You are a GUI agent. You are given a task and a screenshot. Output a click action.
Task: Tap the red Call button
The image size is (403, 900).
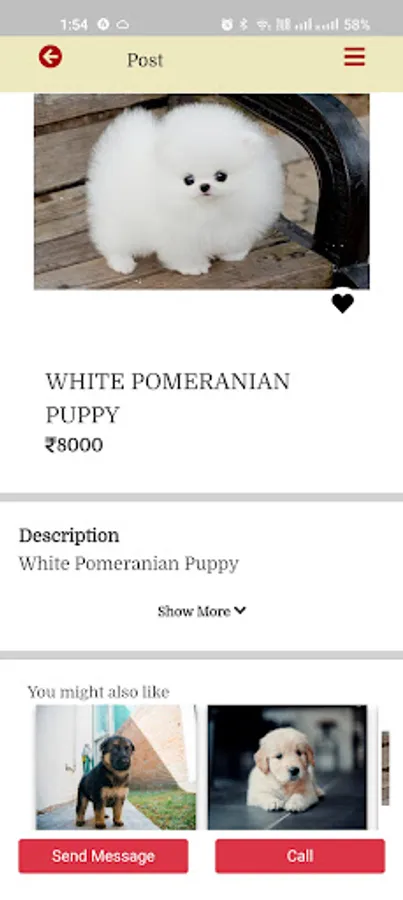click(x=300, y=856)
